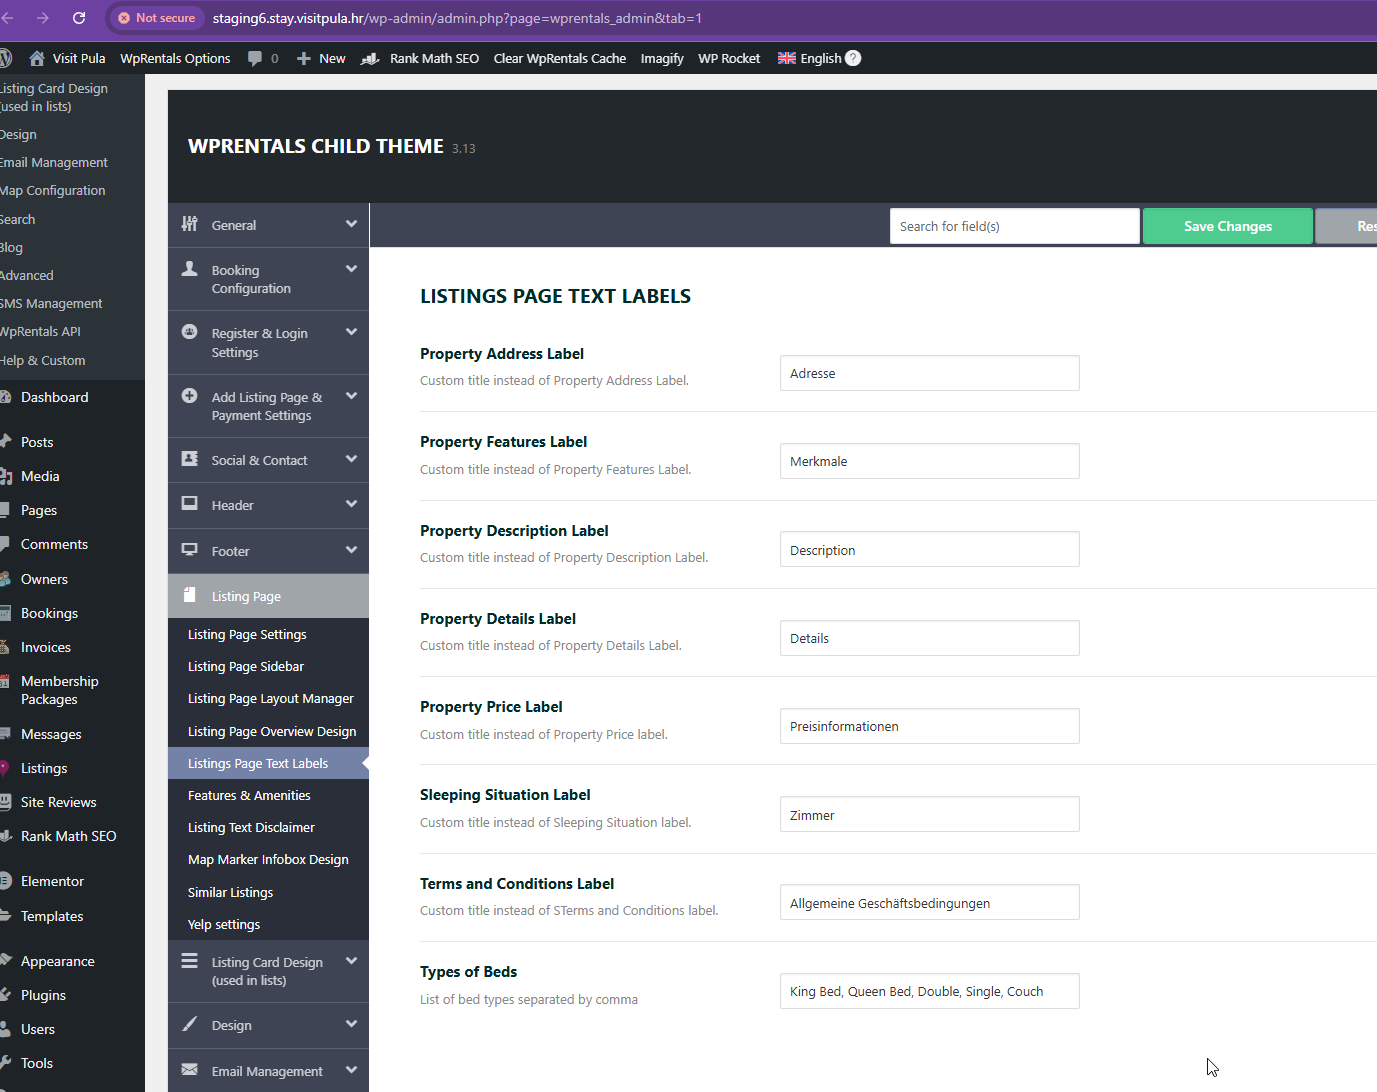The height and width of the screenshot is (1092, 1377).
Task: Click the Footer monitor icon
Action: coord(189,549)
